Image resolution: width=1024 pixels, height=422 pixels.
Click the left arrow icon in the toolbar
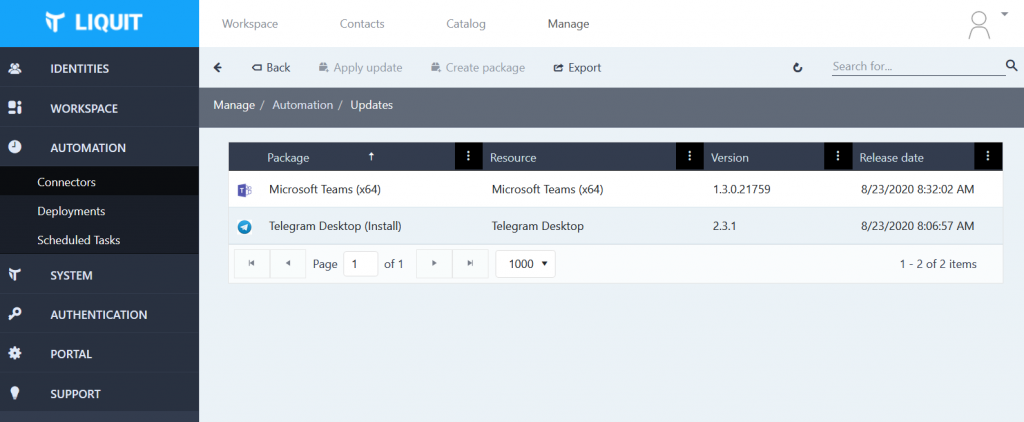(218, 67)
